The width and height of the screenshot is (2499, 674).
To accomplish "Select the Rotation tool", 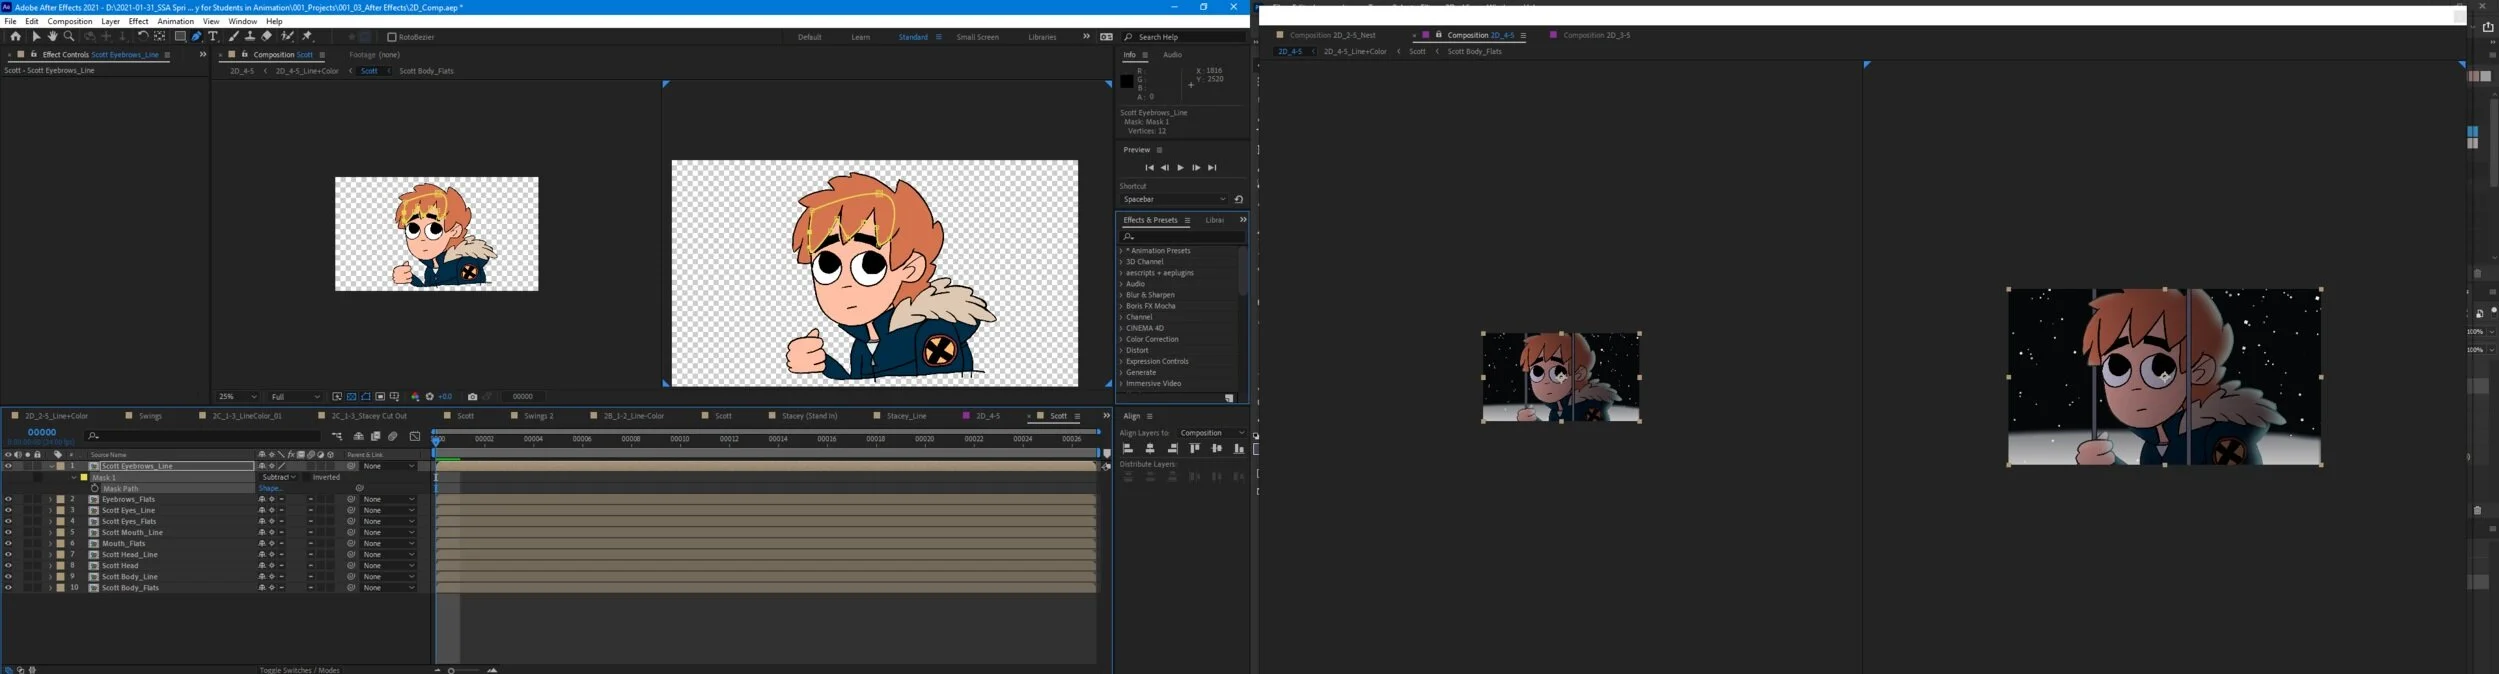I will coord(143,36).
